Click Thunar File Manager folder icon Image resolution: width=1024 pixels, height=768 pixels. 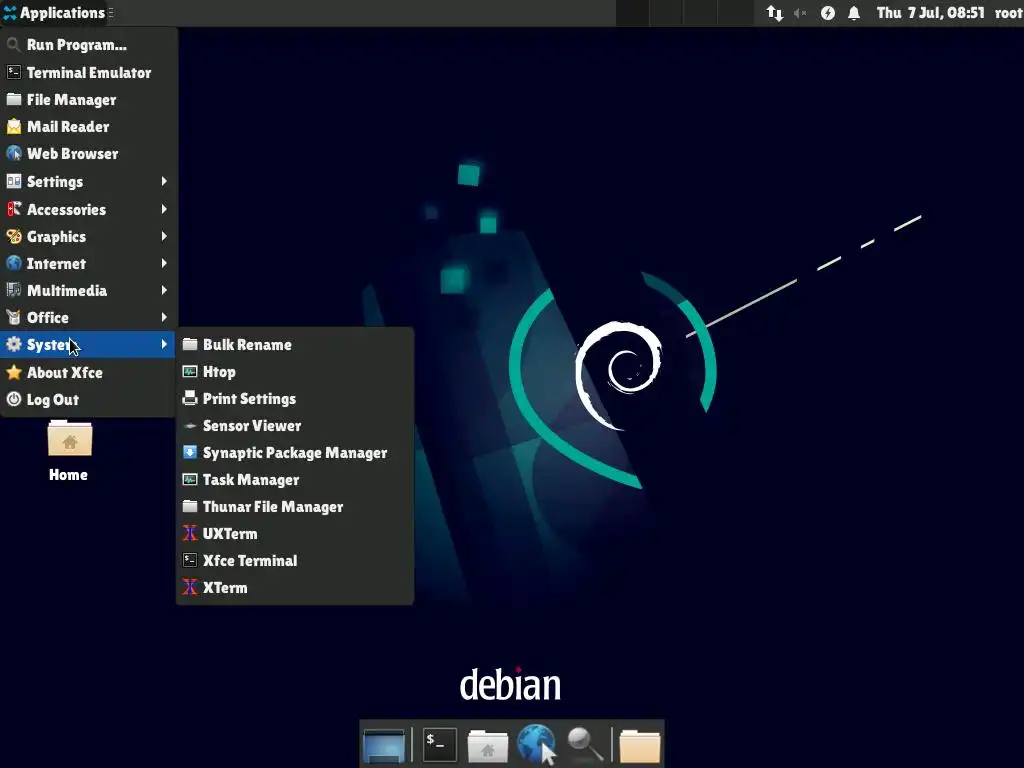pos(190,506)
